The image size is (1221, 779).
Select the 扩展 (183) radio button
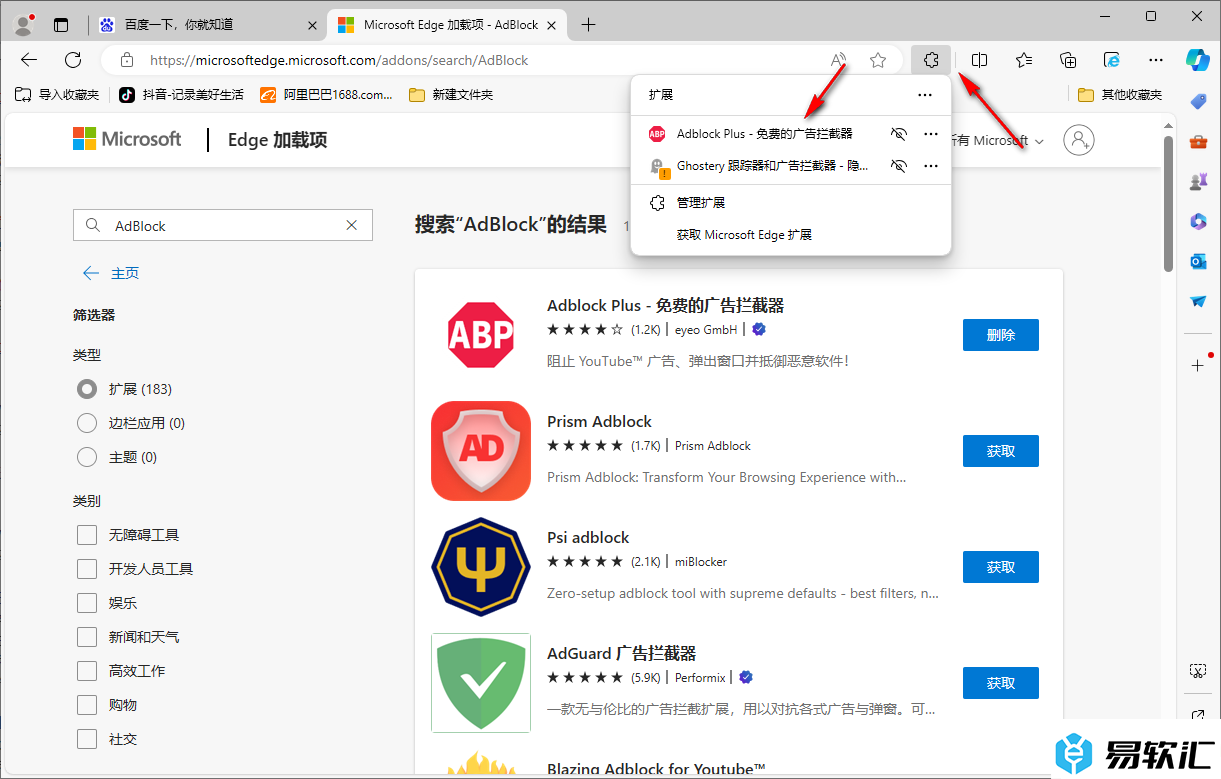point(87,389)
